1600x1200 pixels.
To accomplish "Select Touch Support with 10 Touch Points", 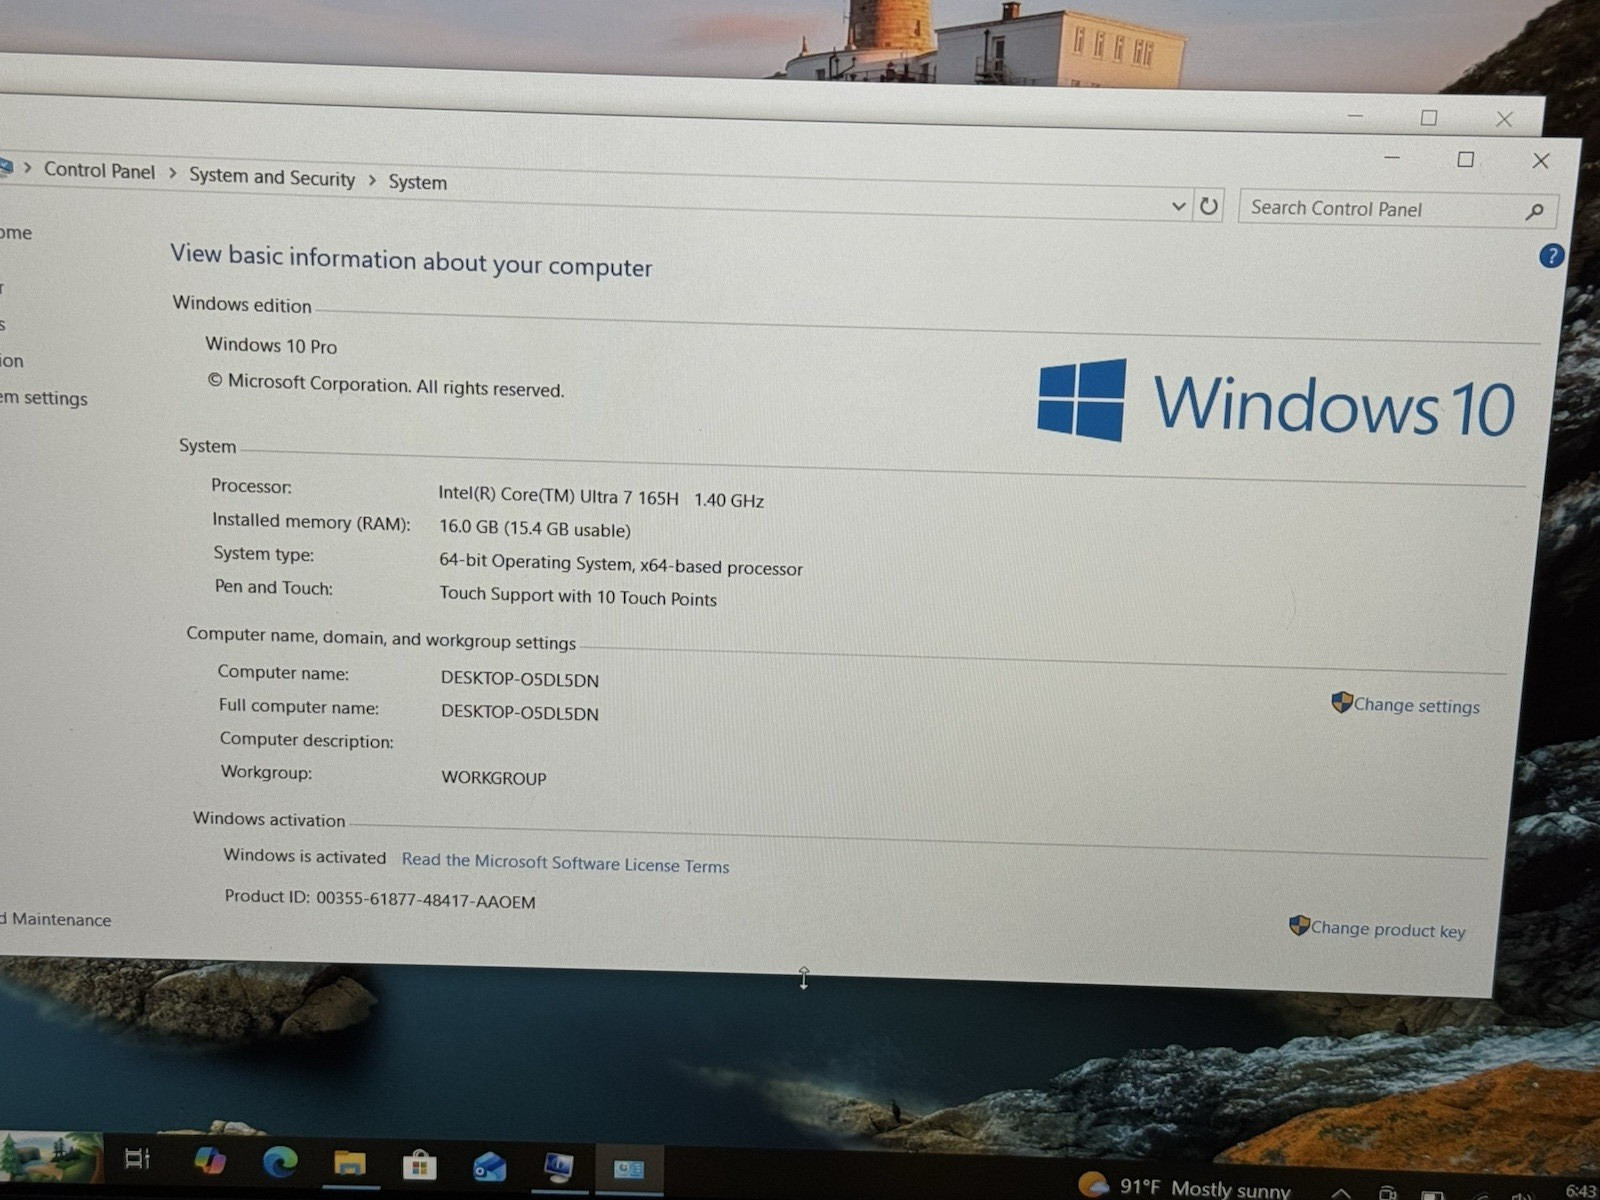I will (x=578, y=596).
